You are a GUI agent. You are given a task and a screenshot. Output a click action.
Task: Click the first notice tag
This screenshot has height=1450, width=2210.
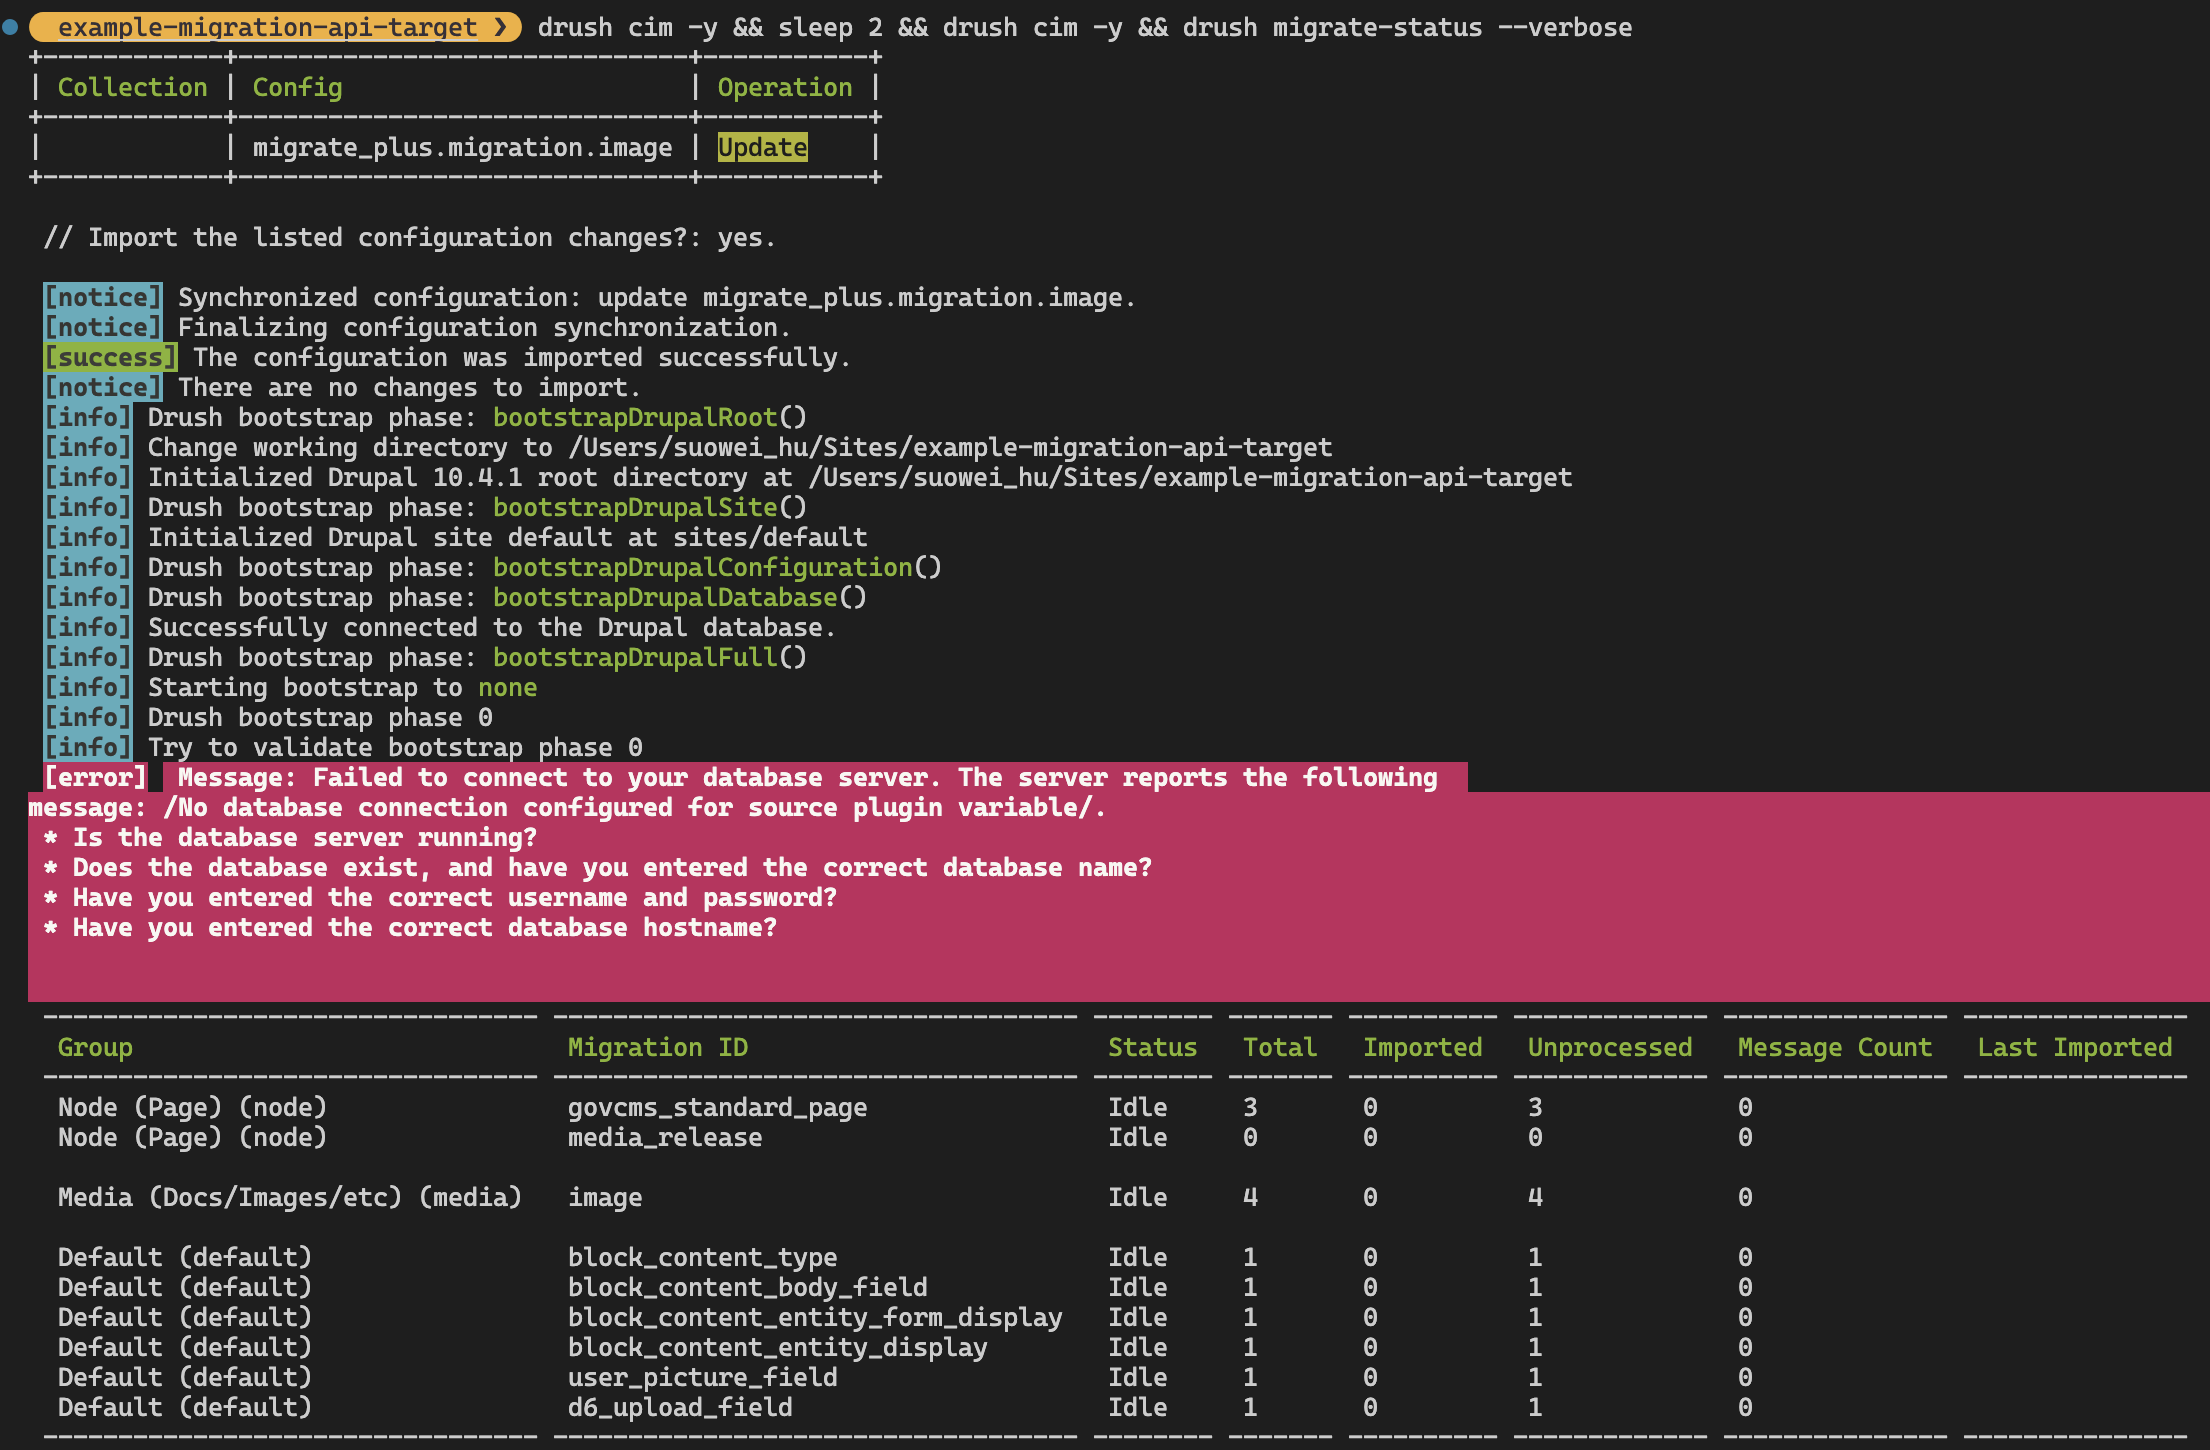(x=102, y=297)
